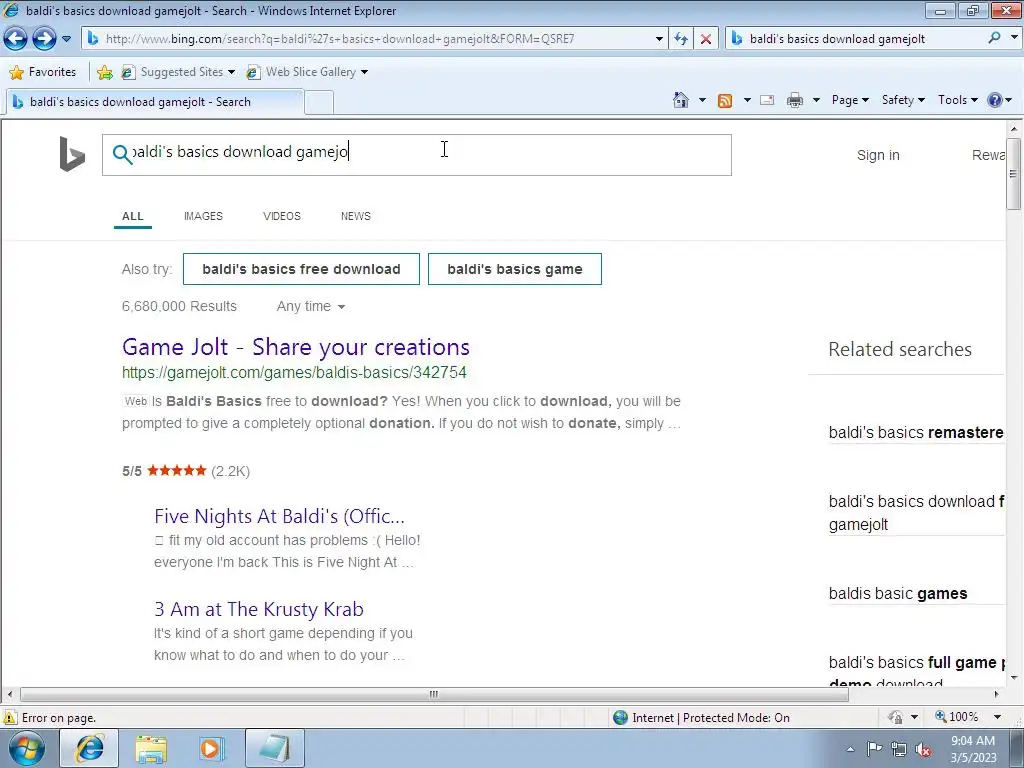Click the Home icon in command bar
The width and height of the screenshot is (1024, 768).
(680, 100)
